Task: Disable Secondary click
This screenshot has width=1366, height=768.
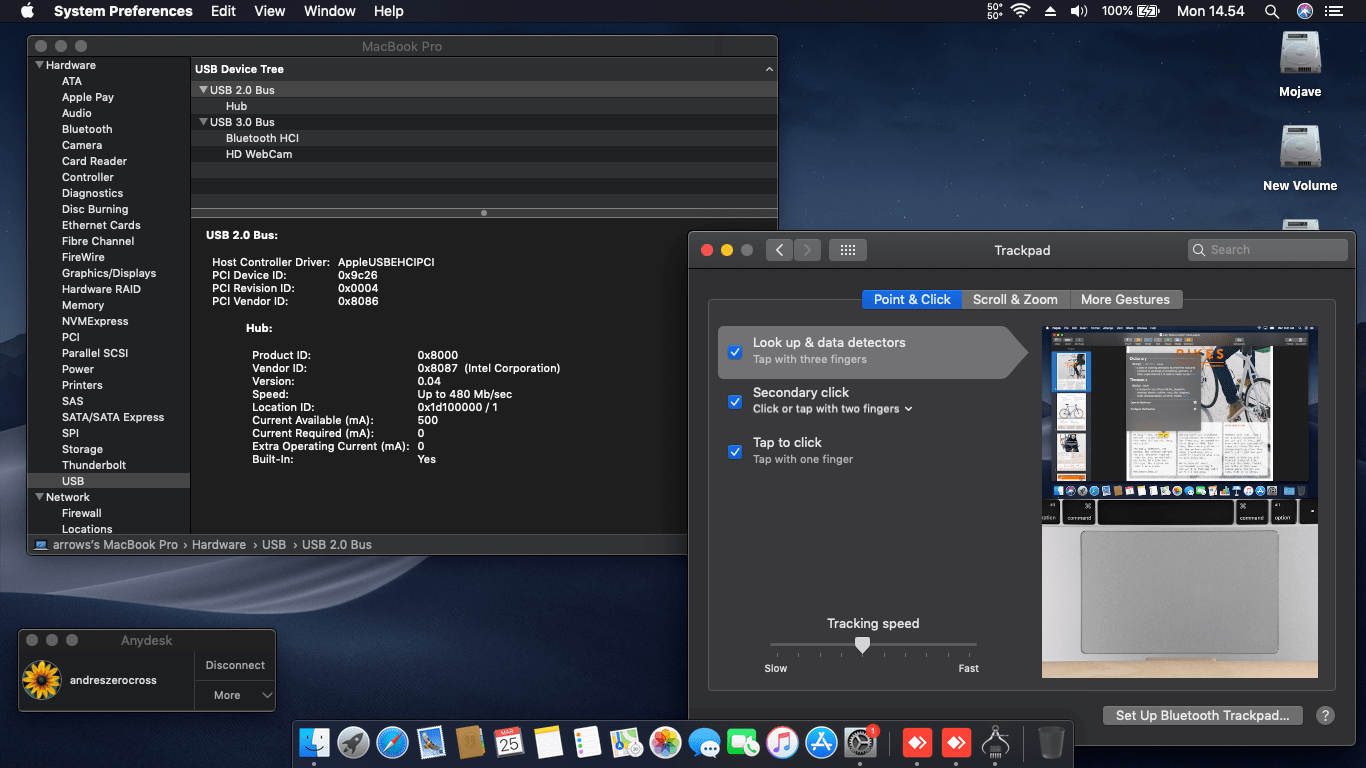Action: point(735,402)
